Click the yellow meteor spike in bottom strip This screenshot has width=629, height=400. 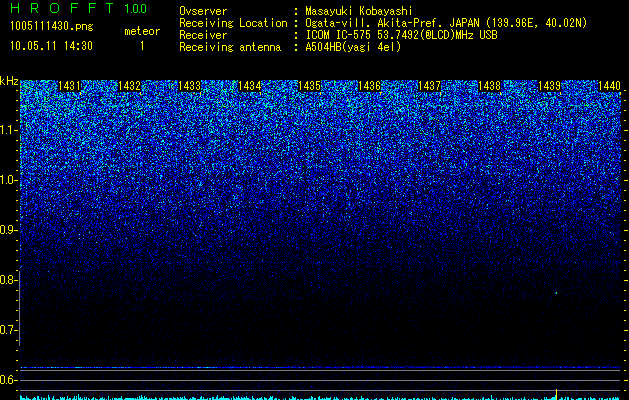click(x=556, y=394)
